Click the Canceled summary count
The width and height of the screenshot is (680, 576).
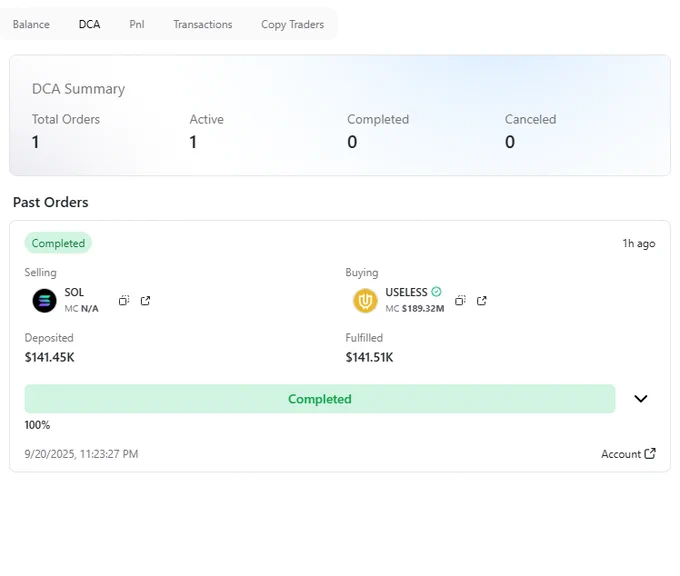point(510,142)
